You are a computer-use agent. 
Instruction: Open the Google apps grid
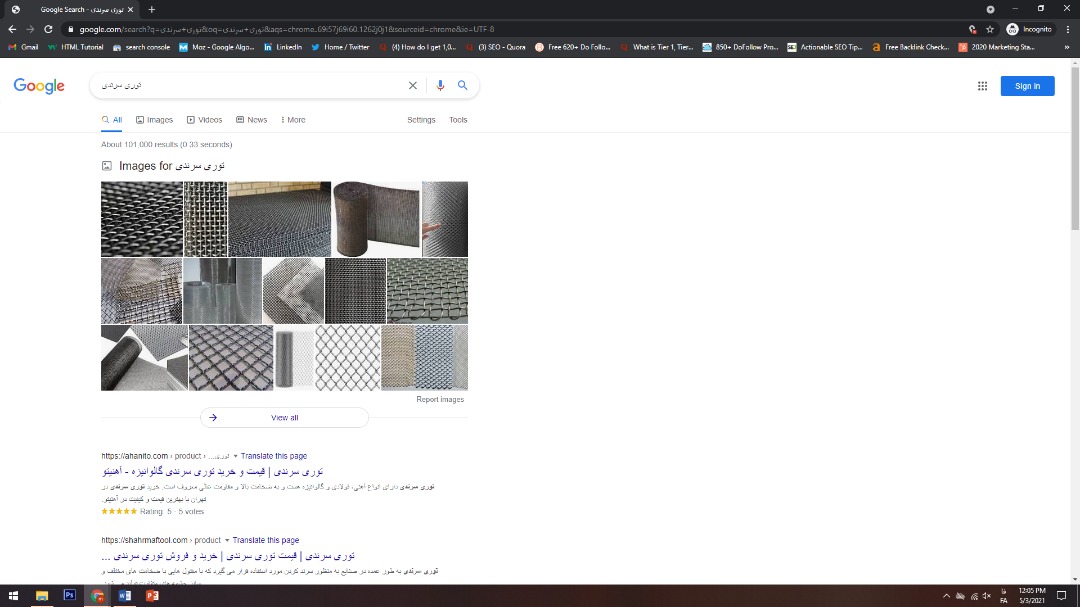(982, 86)
